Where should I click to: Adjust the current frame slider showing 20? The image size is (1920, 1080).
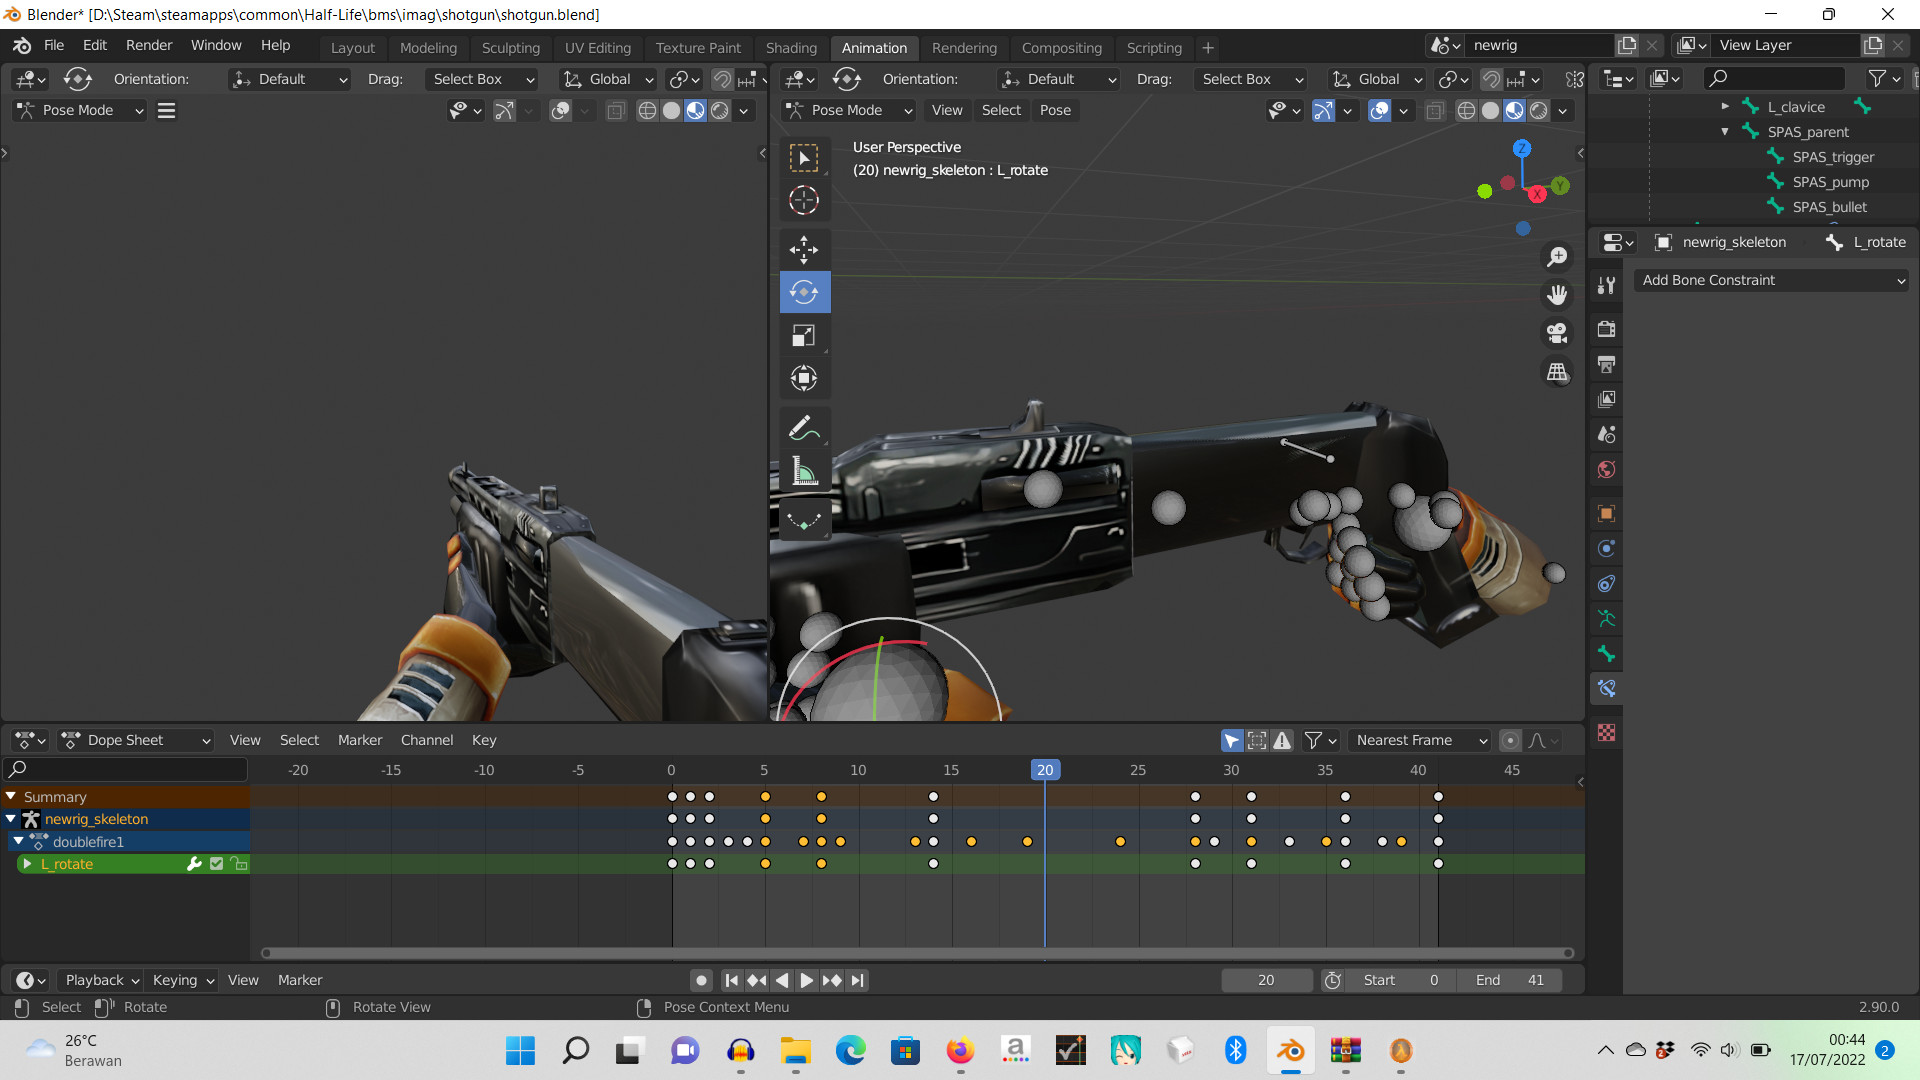(1267, 980)
